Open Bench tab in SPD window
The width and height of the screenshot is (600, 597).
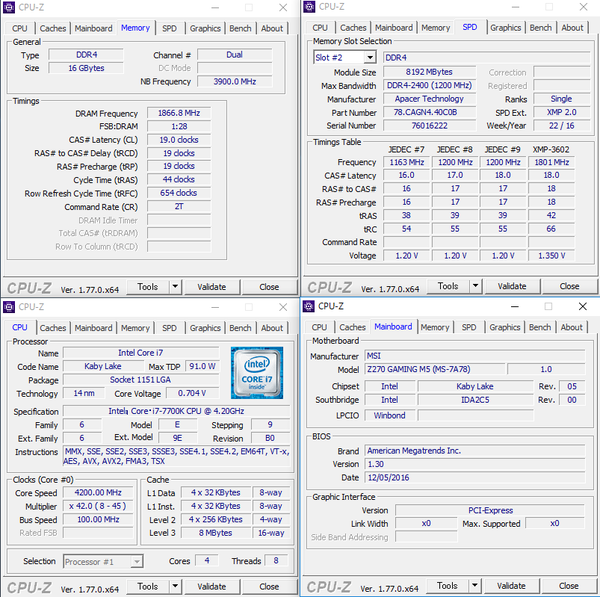pos(541,28)
